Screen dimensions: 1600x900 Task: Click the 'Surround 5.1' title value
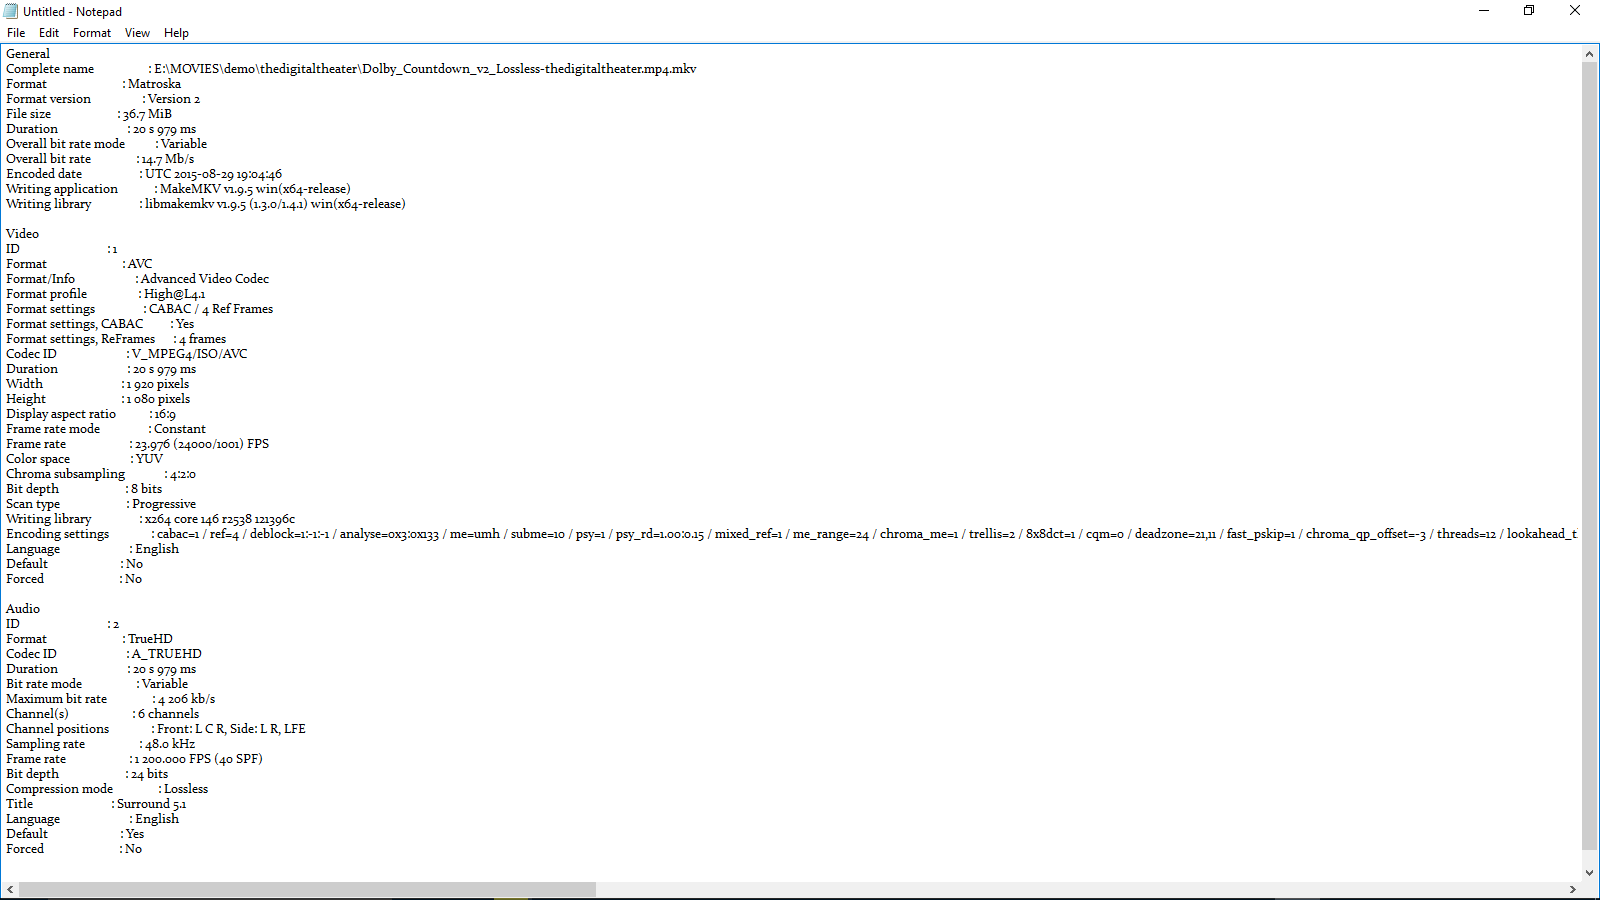click(x=152, y=804)
